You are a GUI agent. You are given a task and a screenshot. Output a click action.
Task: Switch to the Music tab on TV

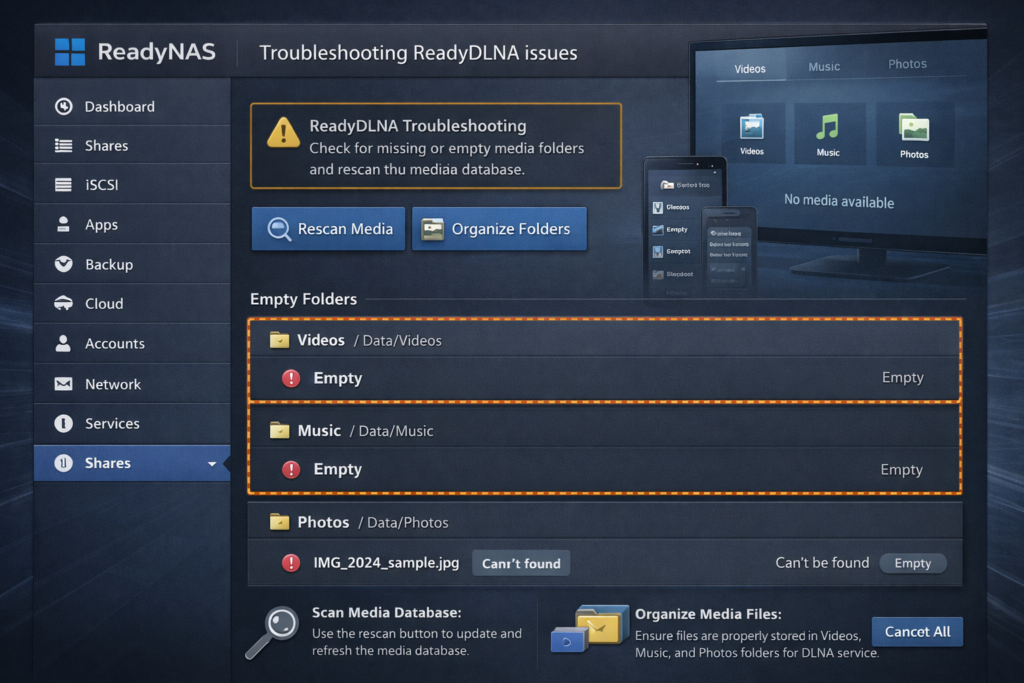click(x=824, y=67)
